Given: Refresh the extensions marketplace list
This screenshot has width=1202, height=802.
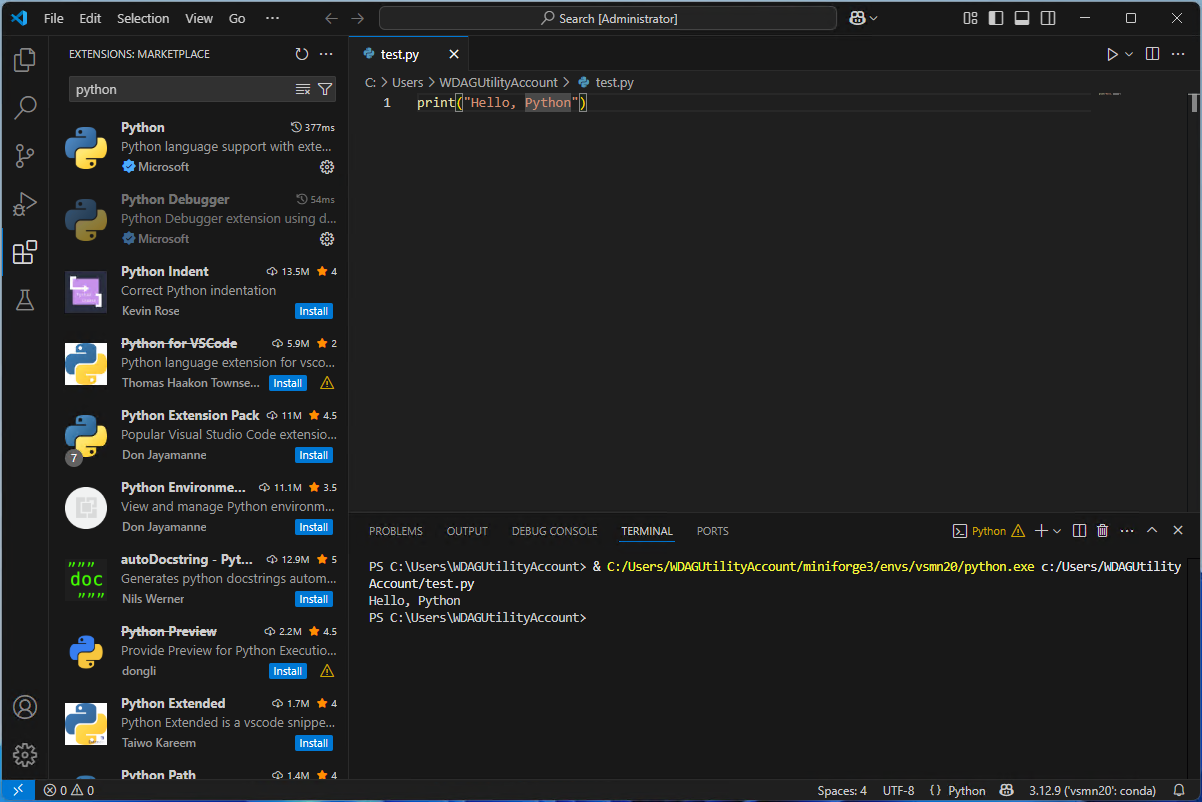Looking at the screenshot, I should tap(302, 54).
